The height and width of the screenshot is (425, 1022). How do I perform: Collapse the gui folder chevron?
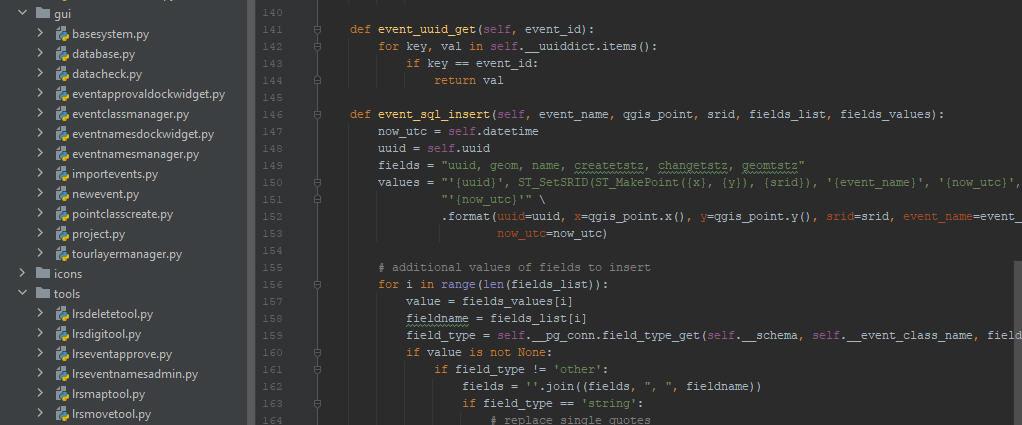[22, 14]
